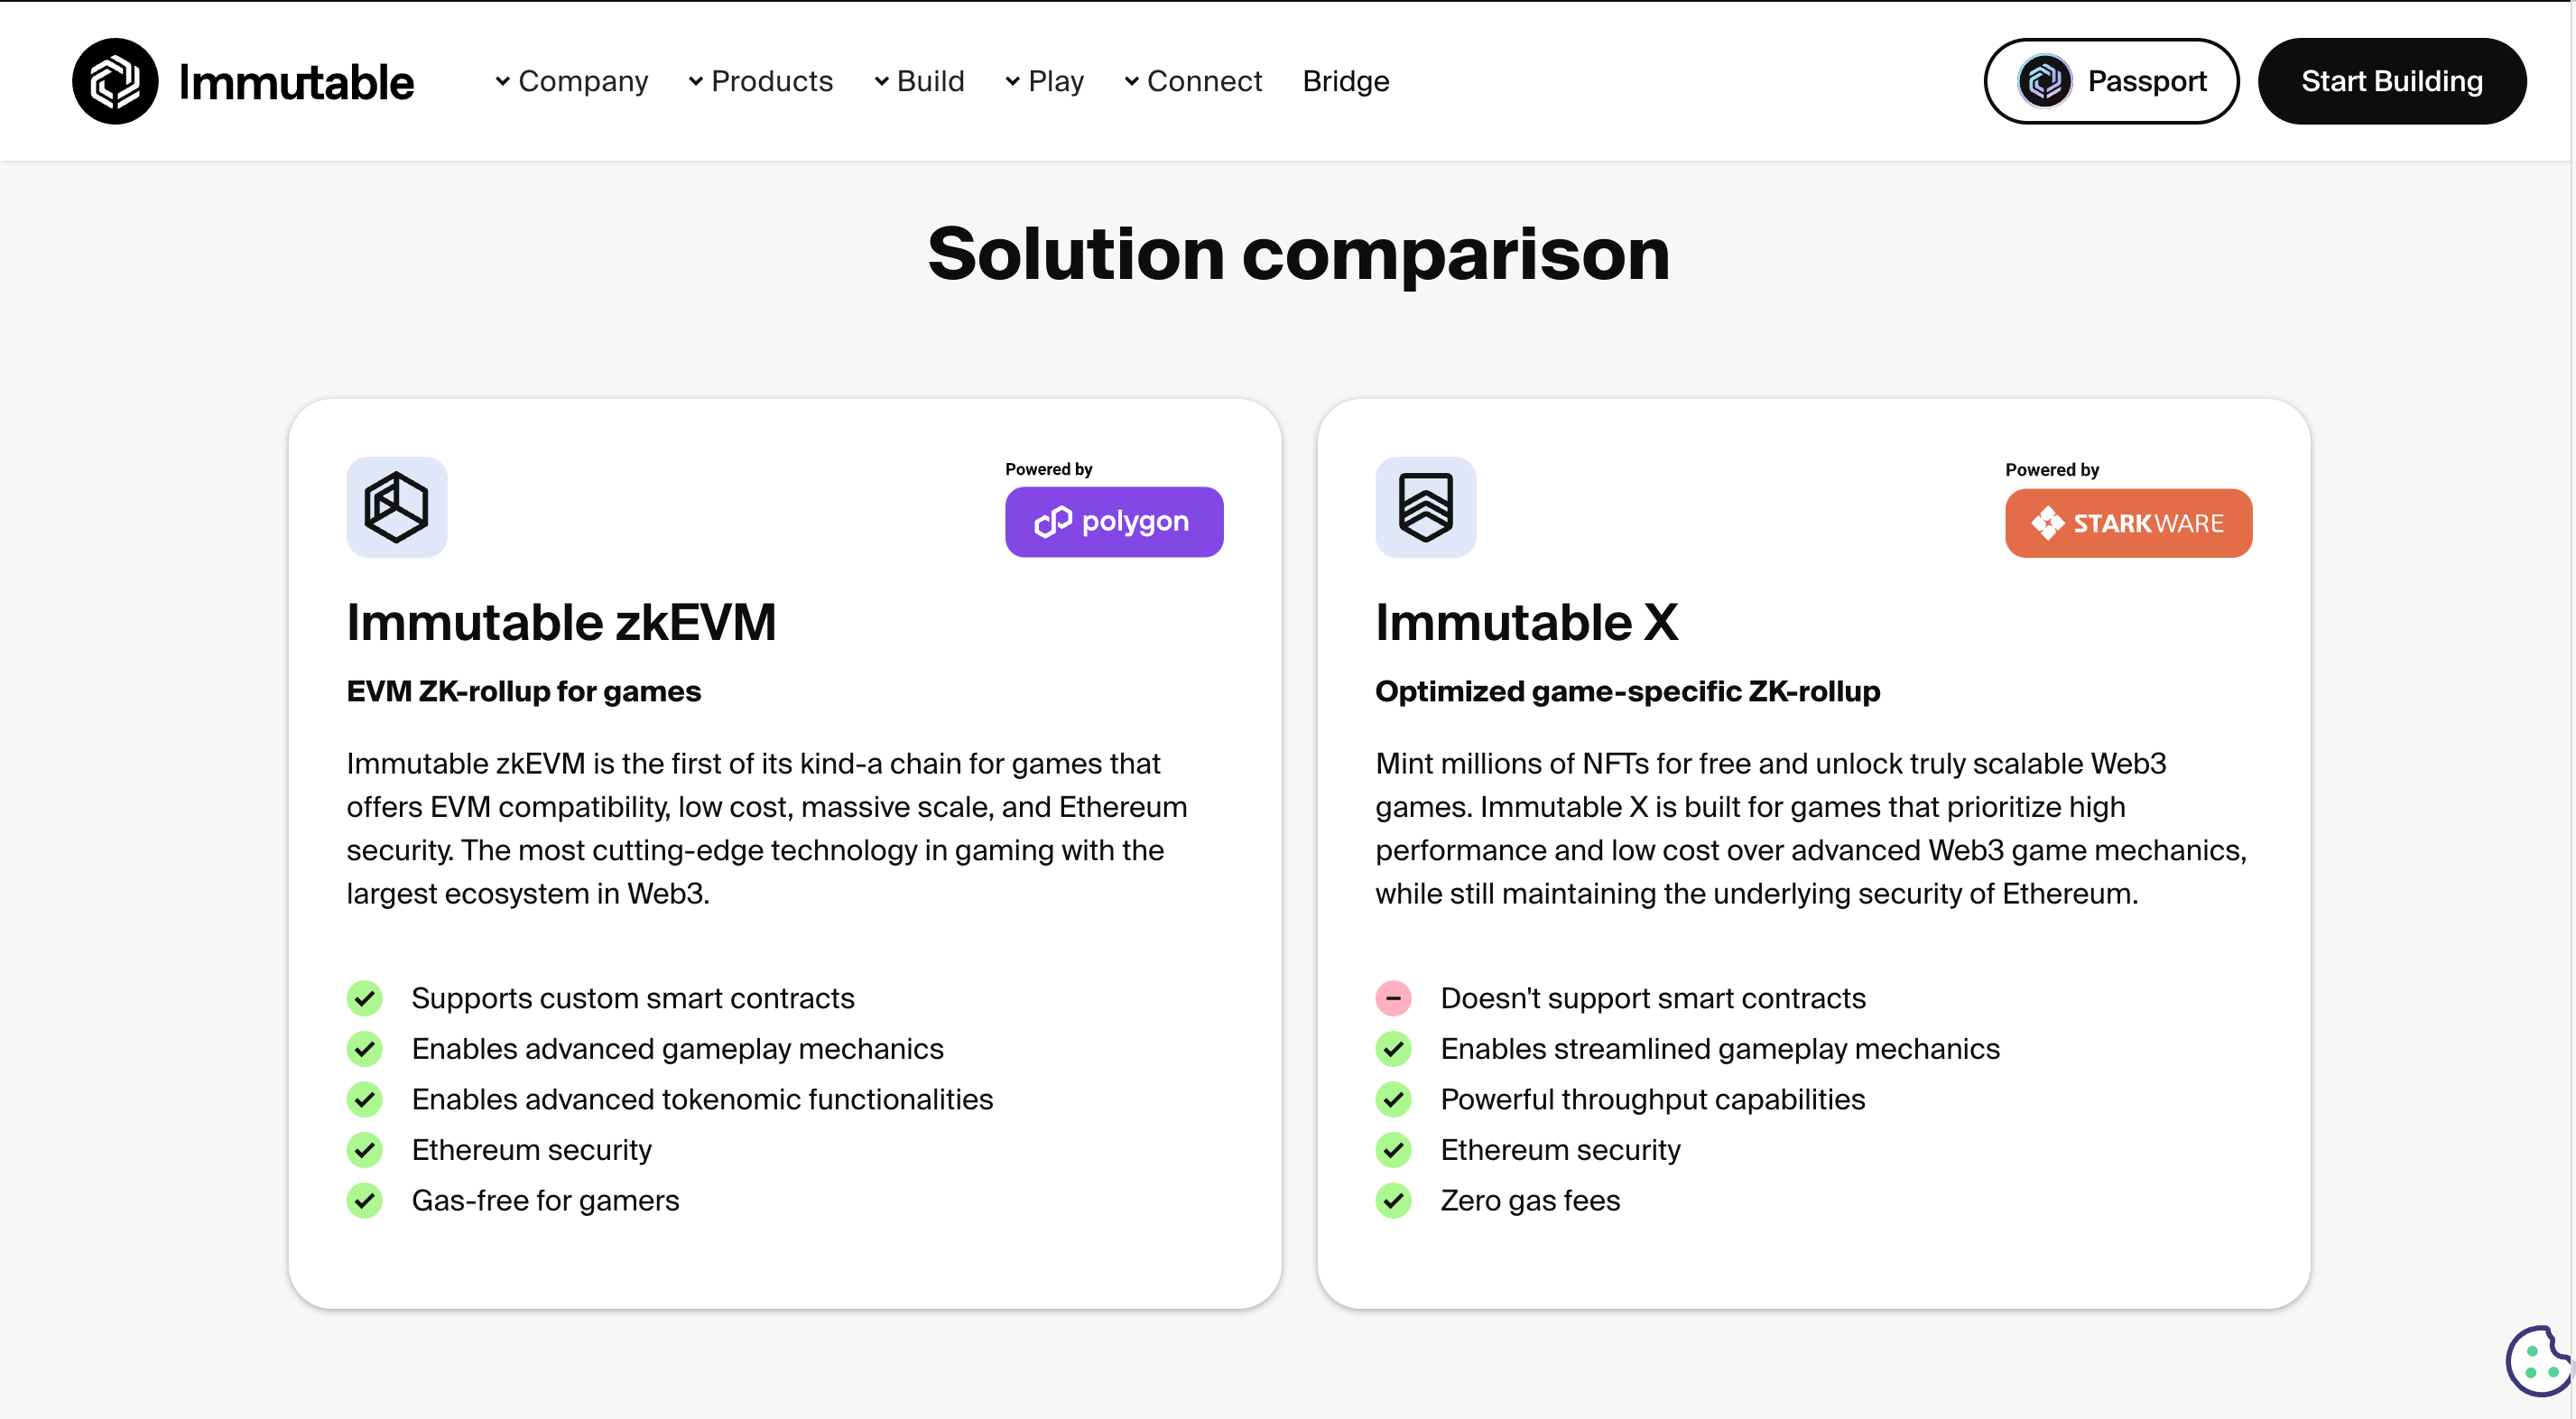Image resolution: width=2576 pixels, height=1419 pixels.
Task: Click check icon beside 'Powerful throughput capabilities'
Action: 1393,1099
